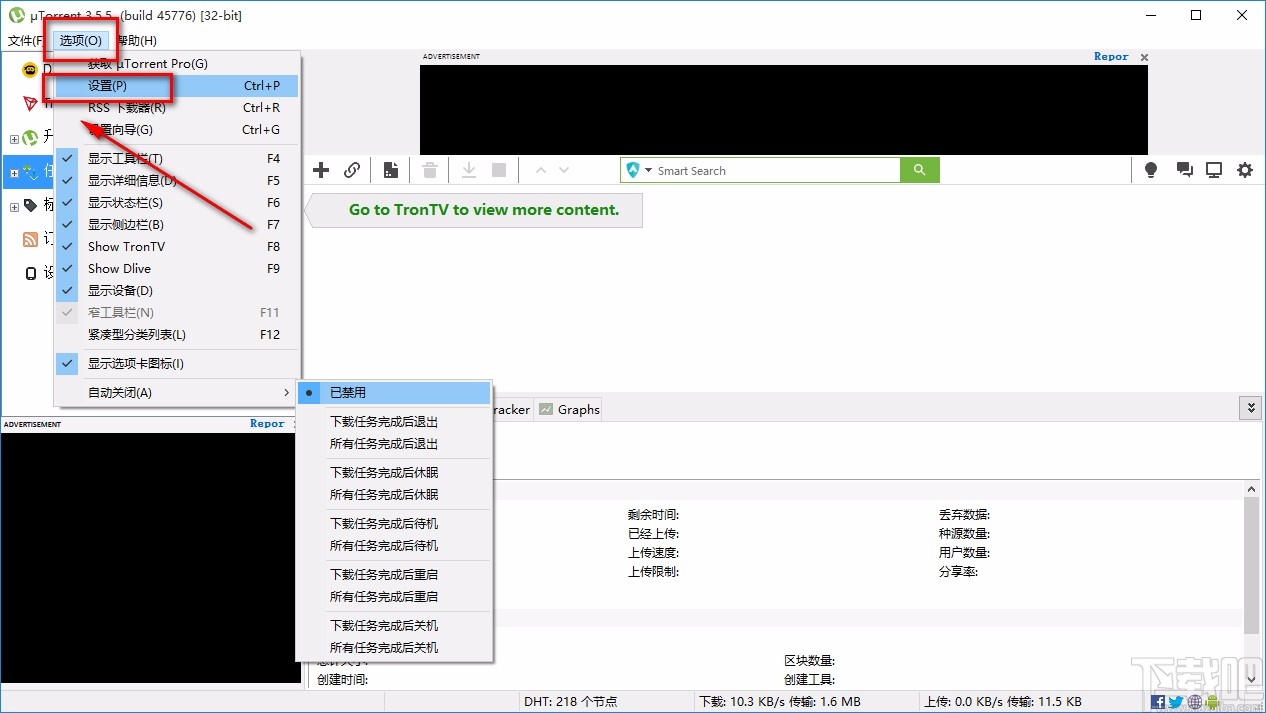Open the chat bubbles icon
1266x713 pixels.
tap(1185, 170)
